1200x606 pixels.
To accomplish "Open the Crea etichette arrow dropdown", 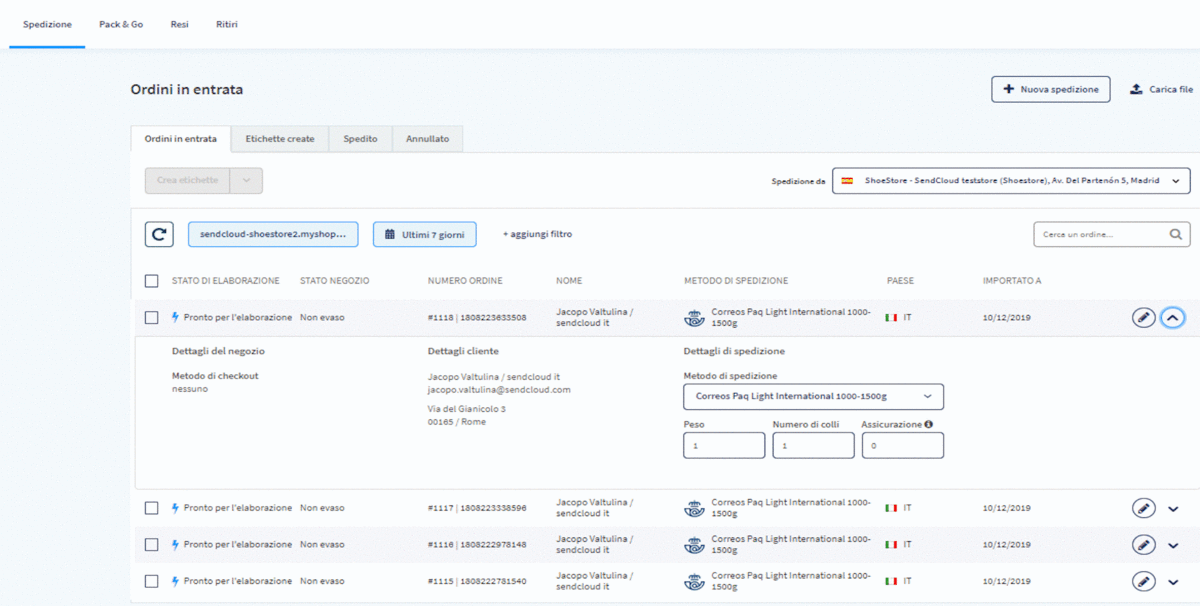I will click(247, 181).
